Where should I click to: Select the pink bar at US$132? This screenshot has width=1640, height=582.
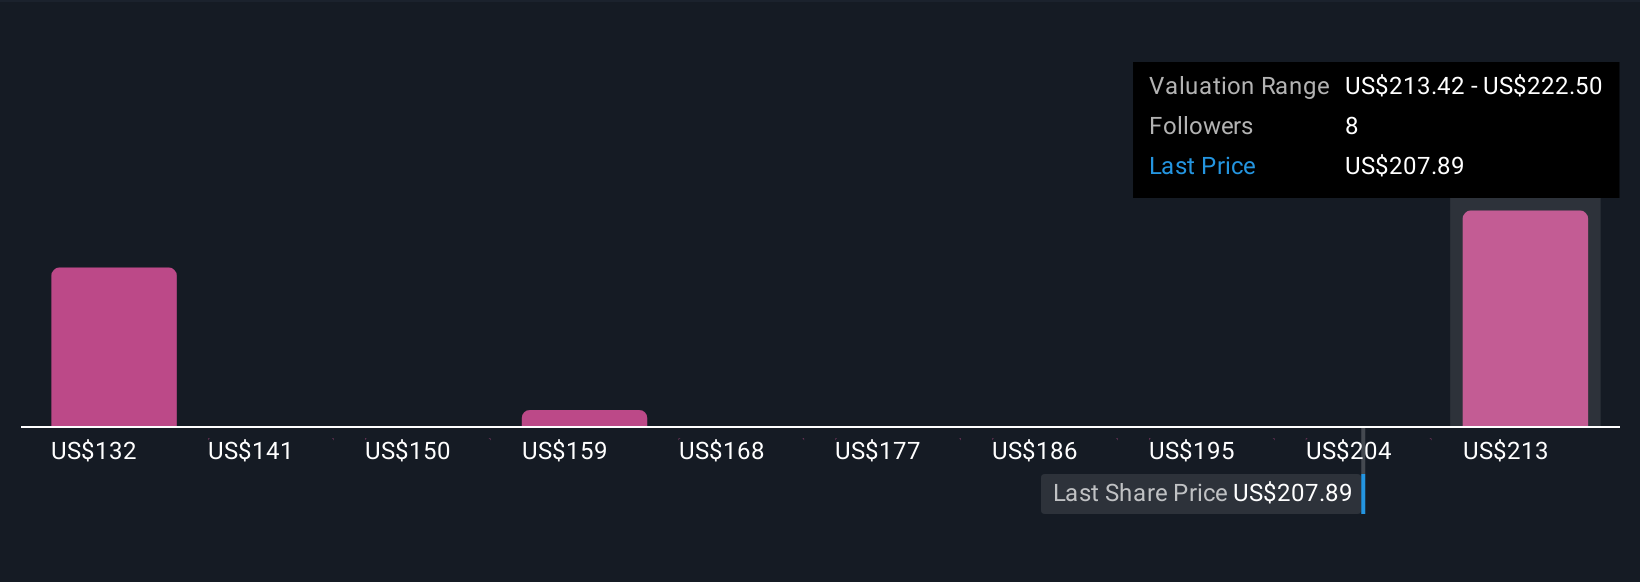coord(114,347)
